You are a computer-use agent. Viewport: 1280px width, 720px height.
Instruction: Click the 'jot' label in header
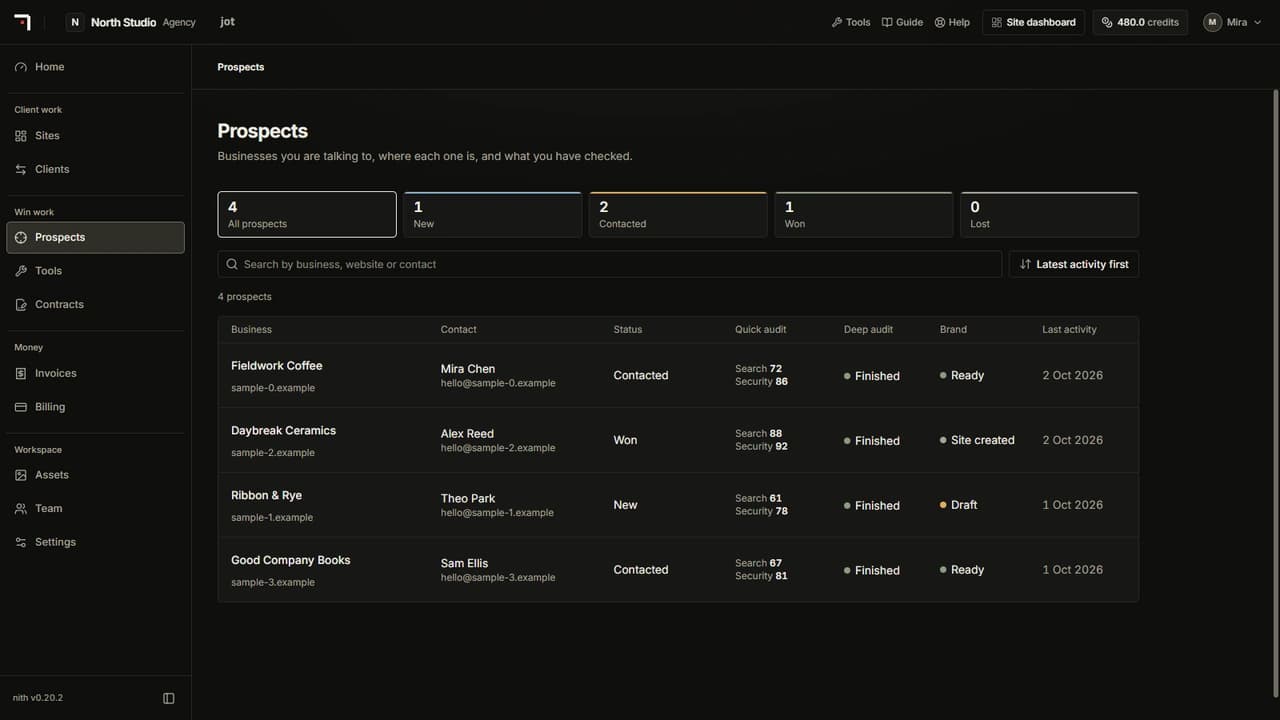pyautogui.click(x=227, y=22)
